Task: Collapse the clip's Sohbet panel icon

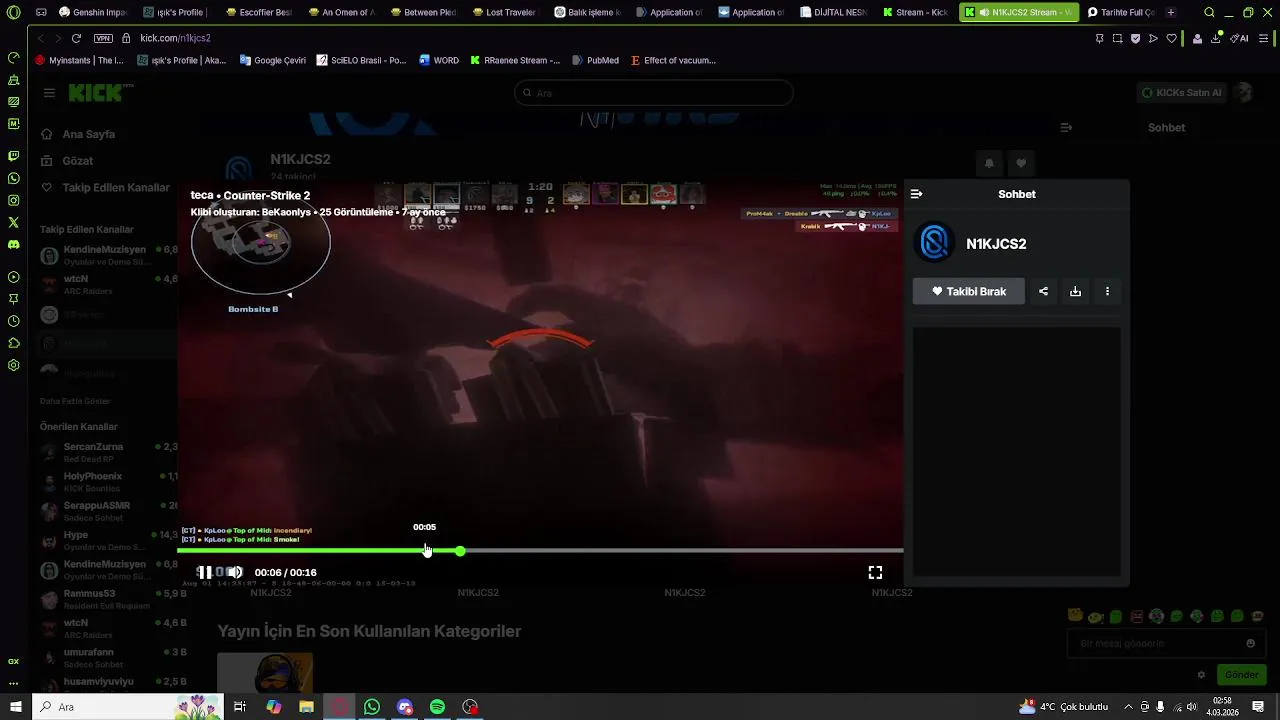Action: coord(917,194)
